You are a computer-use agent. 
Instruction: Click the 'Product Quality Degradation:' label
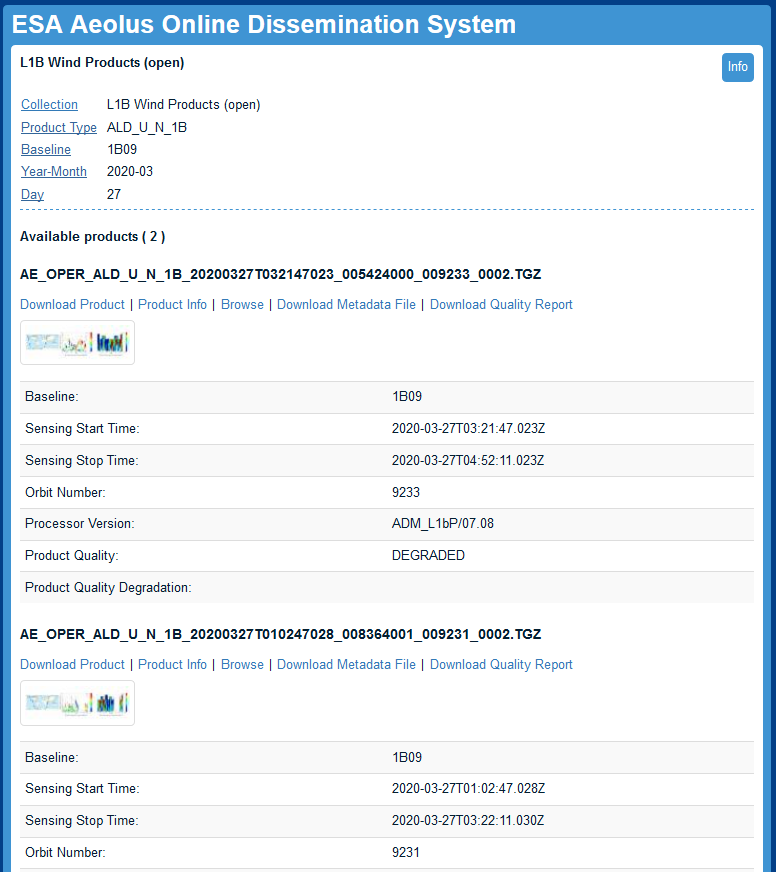point(108,587)
